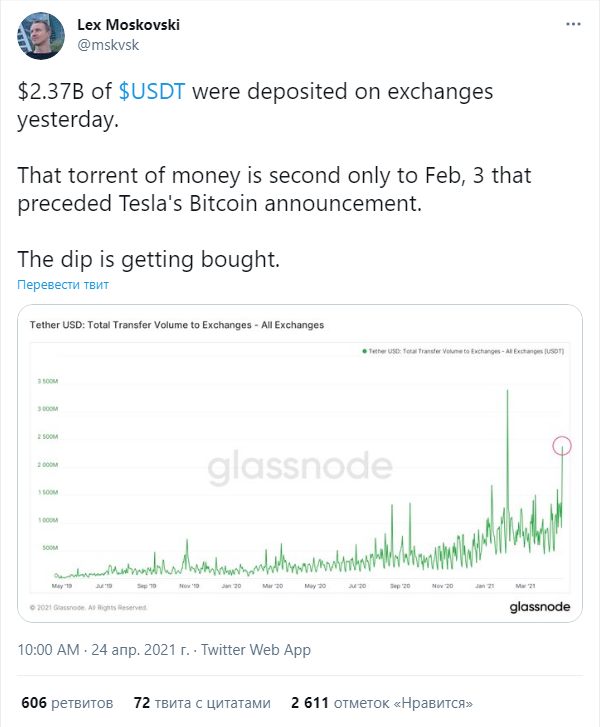Open the tweet timestamp 10:00 AM 24 апр. 2021
Viewport: 602px width, 727px height.
[103, 650]
